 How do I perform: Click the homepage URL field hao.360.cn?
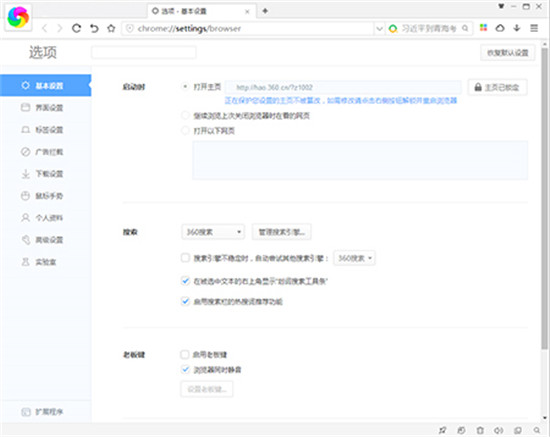(343, 87)
